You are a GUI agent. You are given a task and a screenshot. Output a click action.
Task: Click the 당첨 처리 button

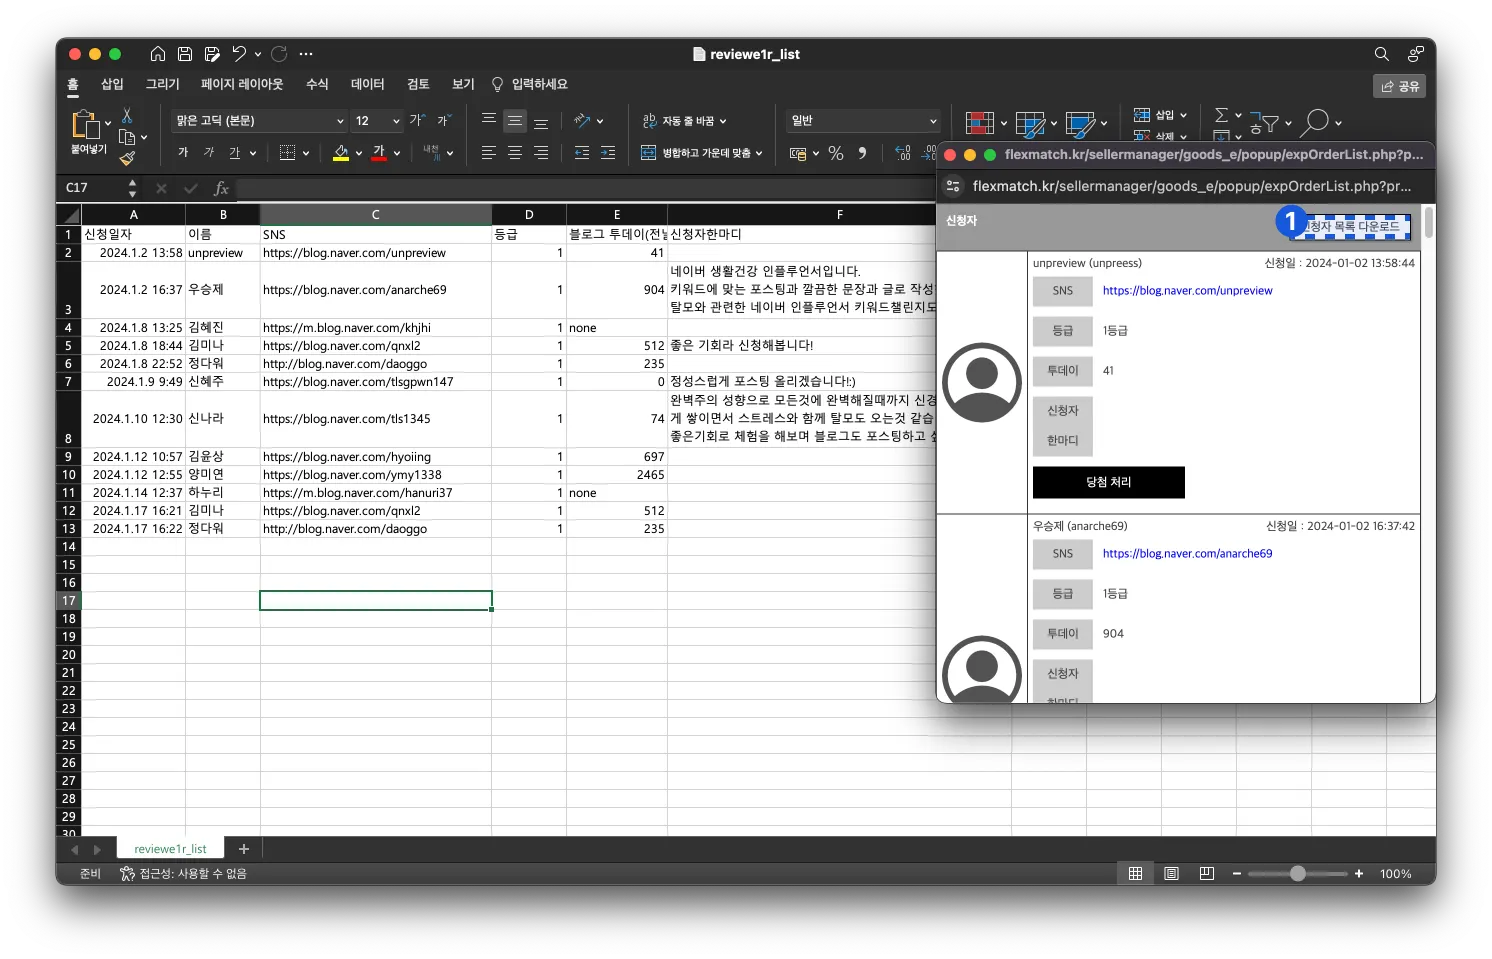1108,482
